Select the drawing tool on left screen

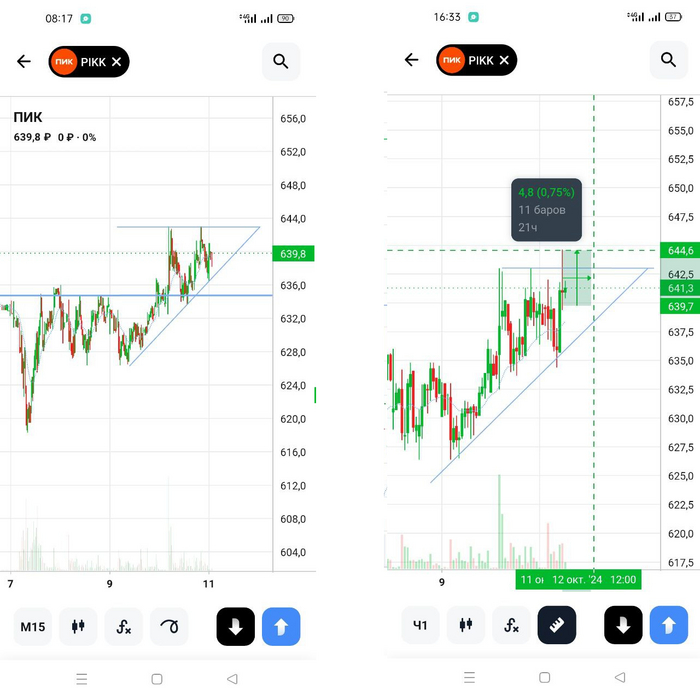[x=169, y=627]
